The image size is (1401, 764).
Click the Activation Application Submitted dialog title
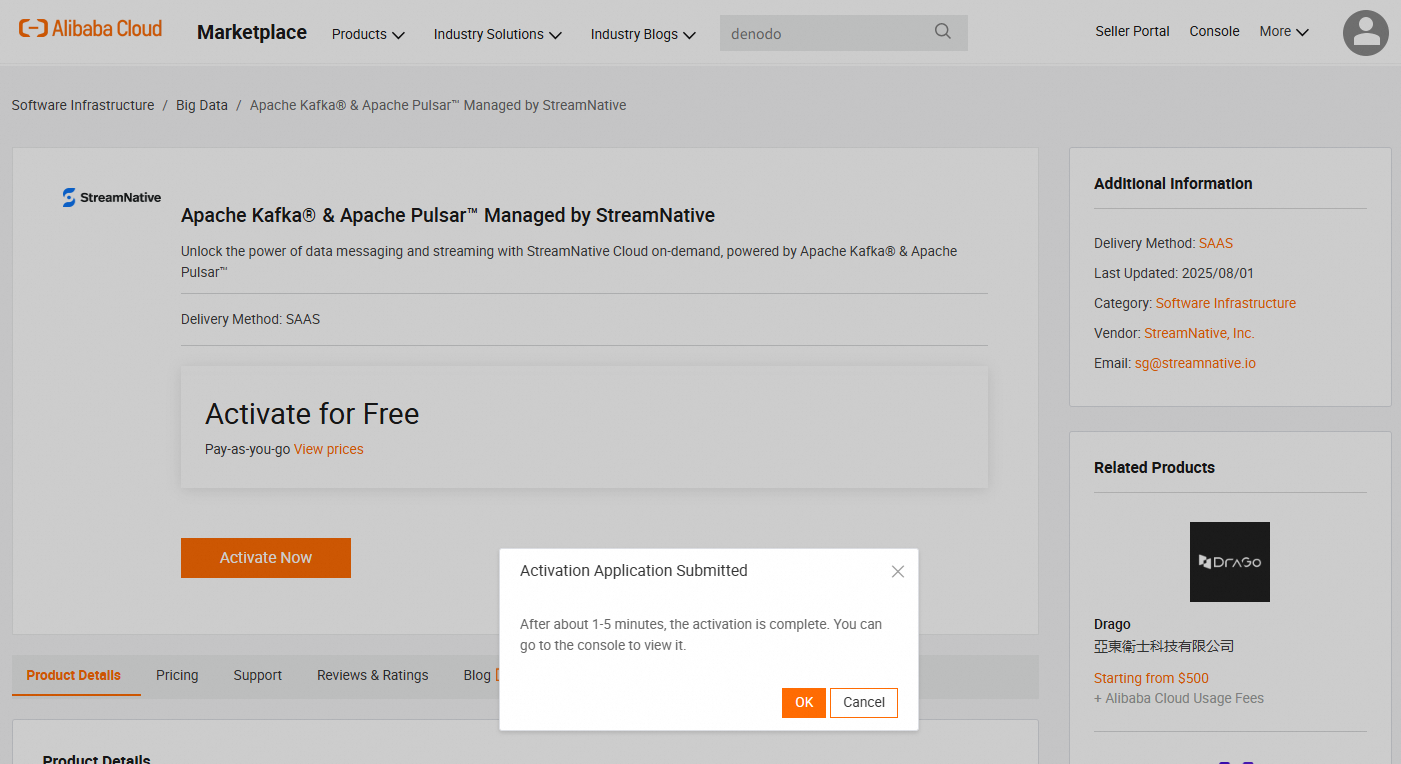[634, 571]
